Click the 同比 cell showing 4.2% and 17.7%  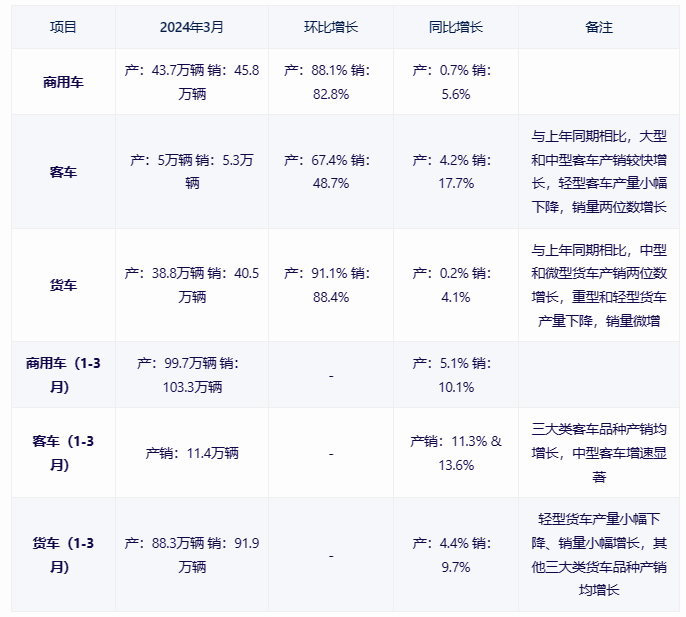click(x=455, y=171)
